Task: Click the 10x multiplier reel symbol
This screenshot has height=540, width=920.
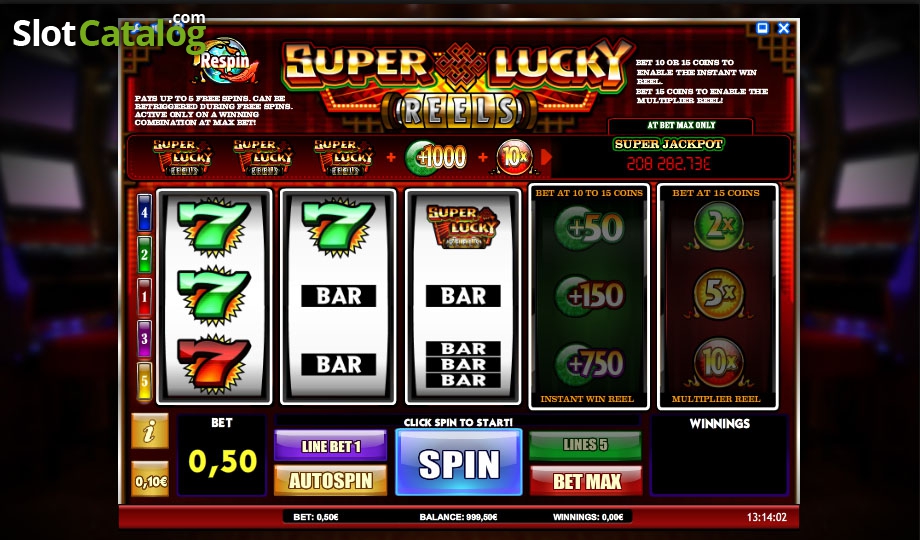Action: (719, 362)
